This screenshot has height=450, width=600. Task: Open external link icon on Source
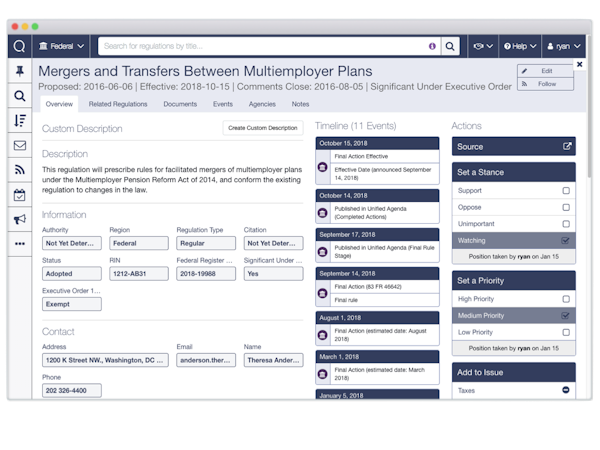(567, 146)
